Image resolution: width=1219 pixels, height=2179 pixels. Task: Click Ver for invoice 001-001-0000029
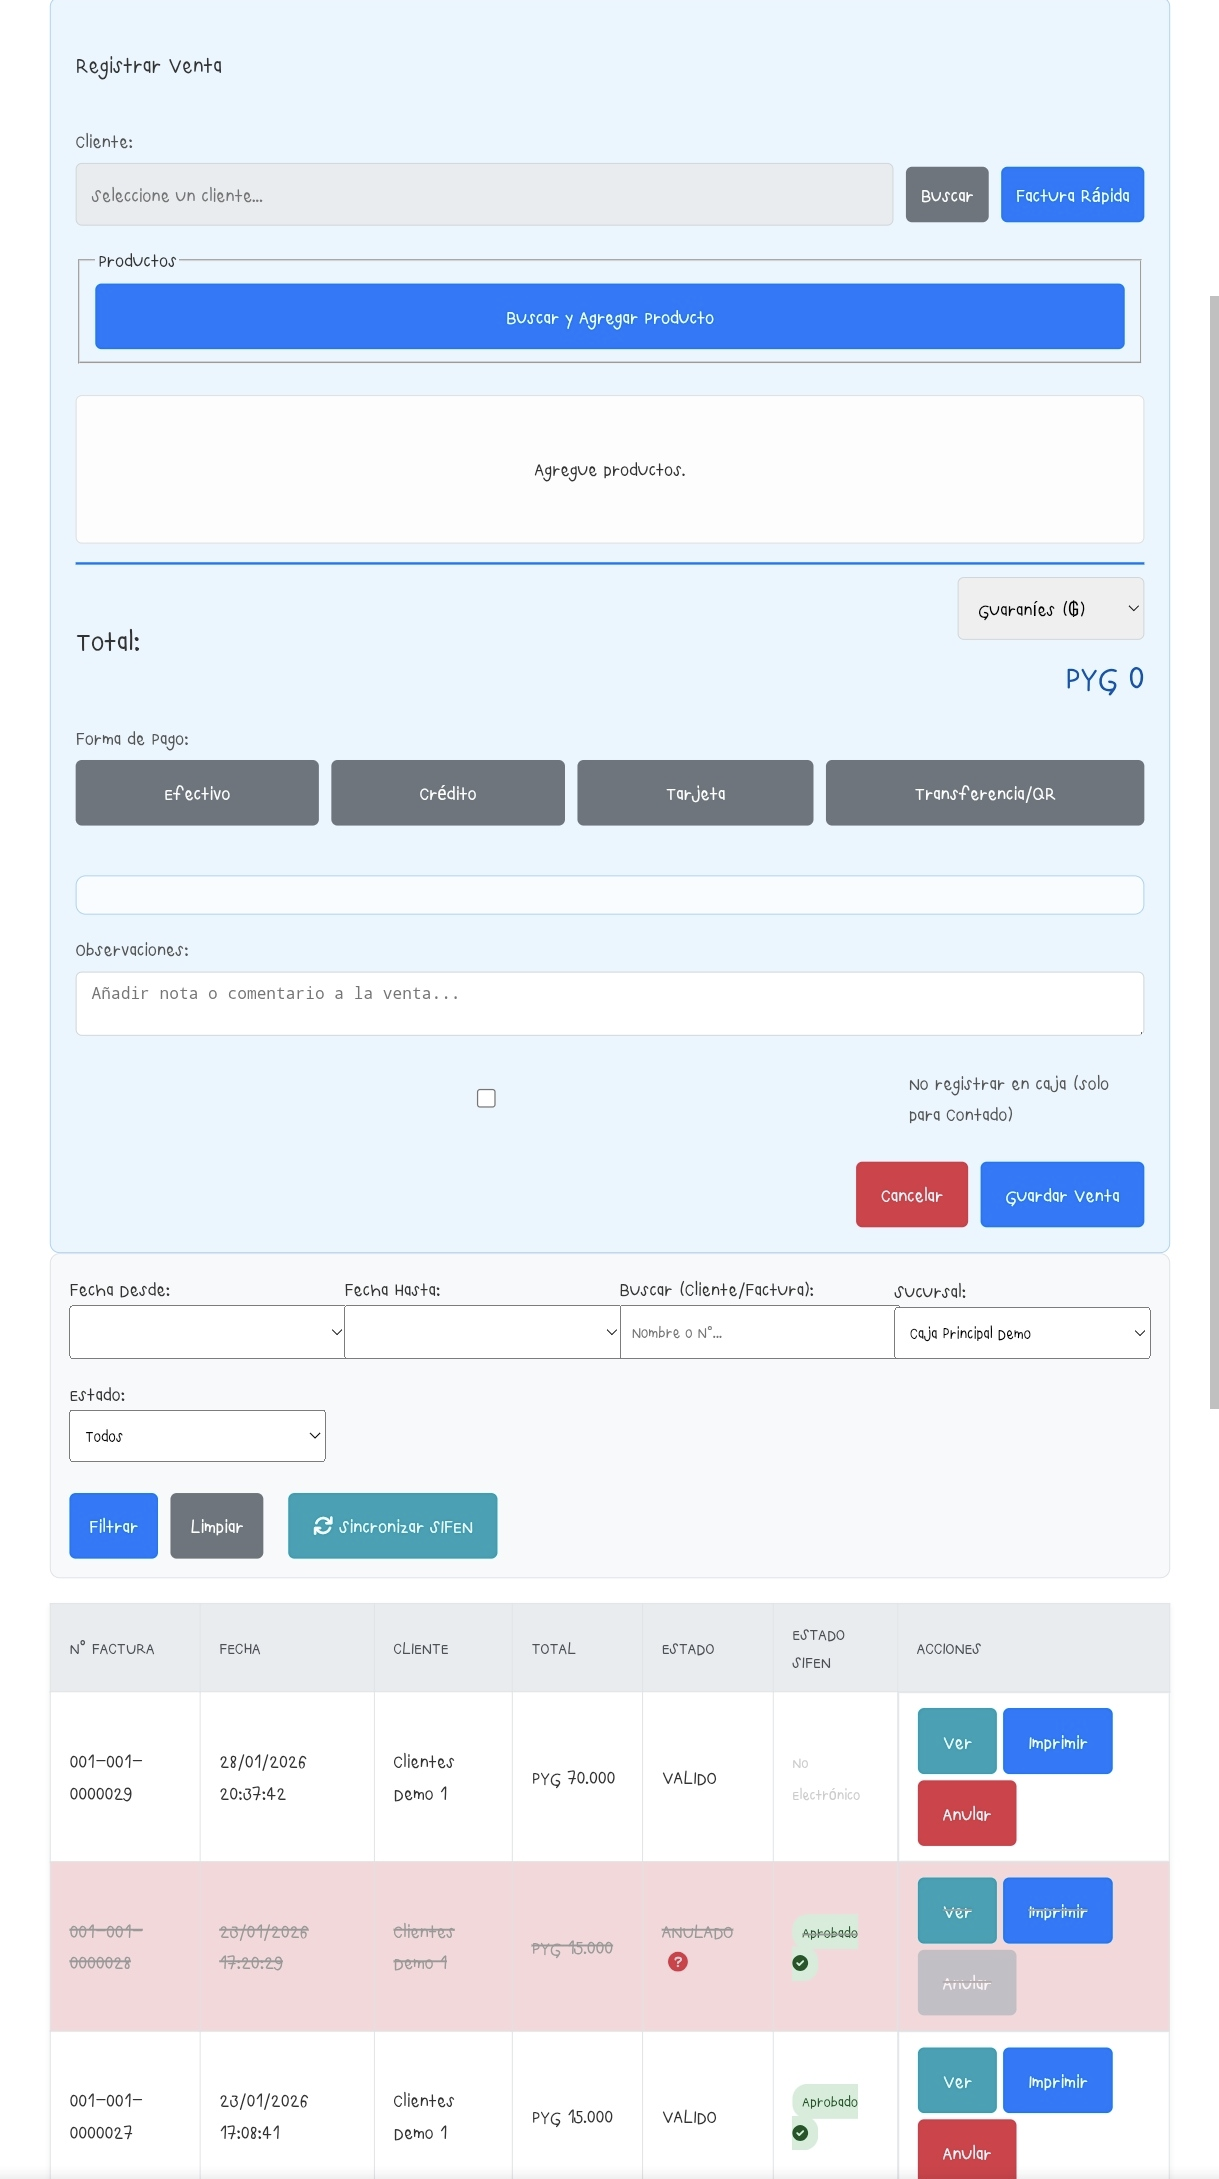click(x=957, y=1742)
